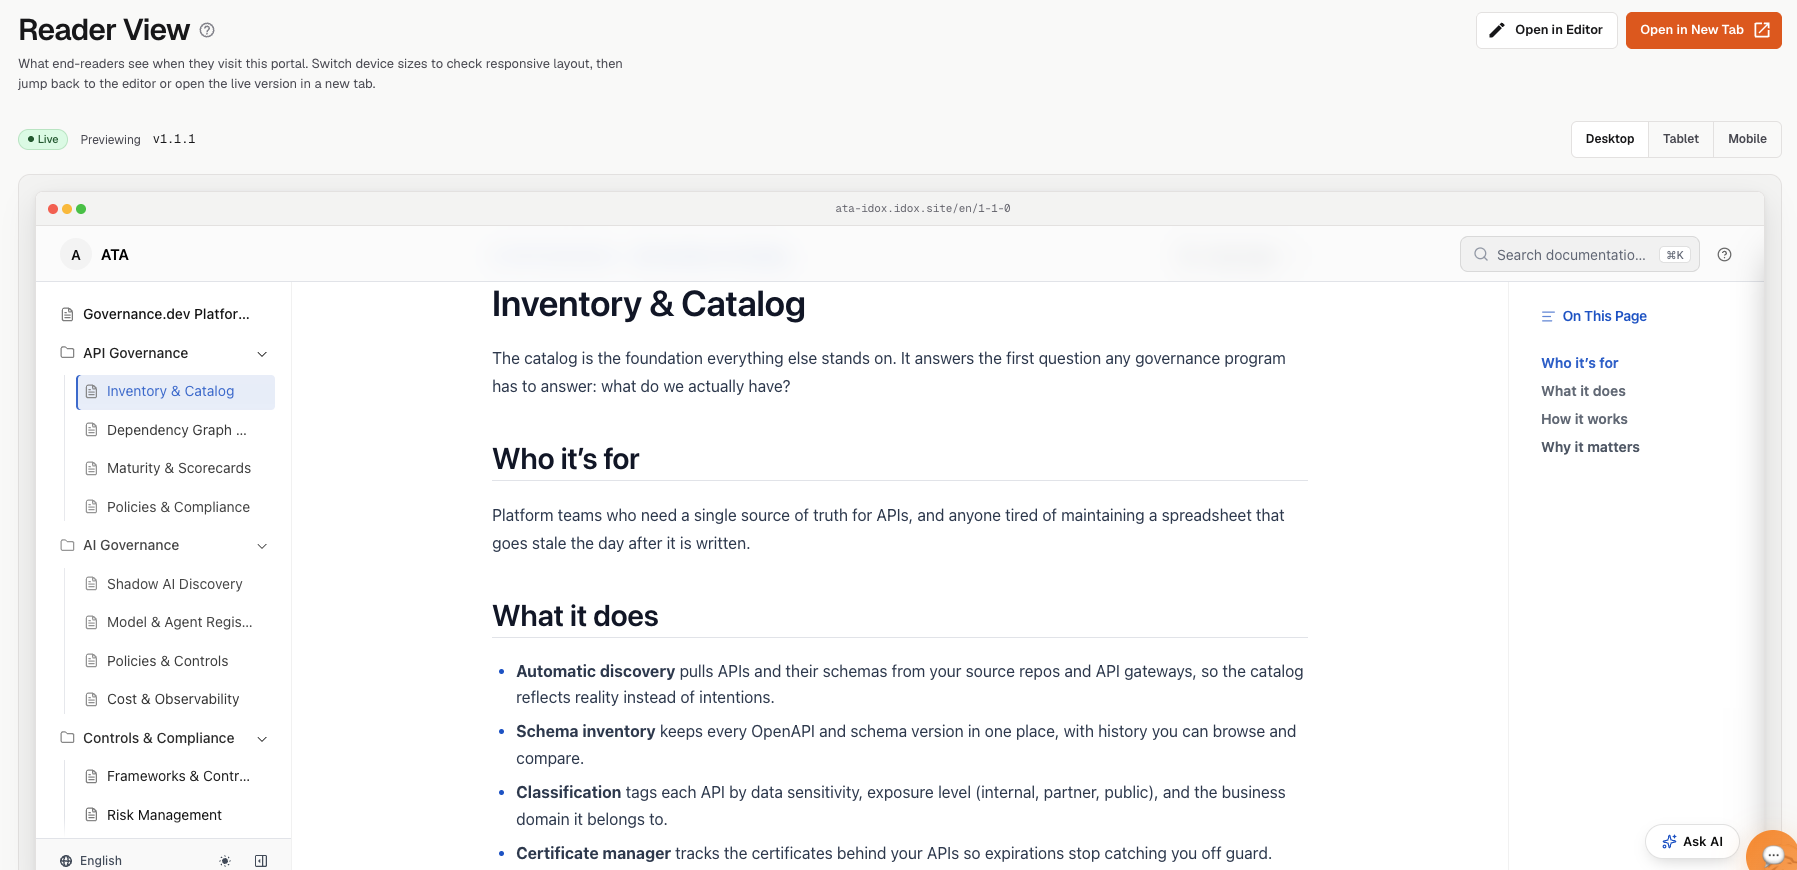Switch preview to Mobile size

pos(1747,139)
